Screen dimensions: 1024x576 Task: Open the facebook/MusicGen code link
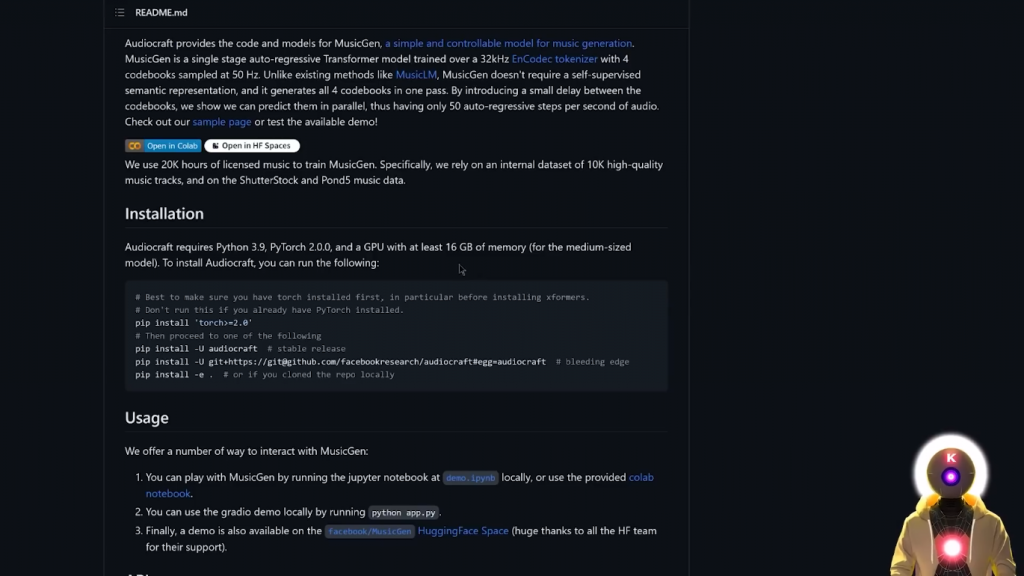[x=369, y=531]
